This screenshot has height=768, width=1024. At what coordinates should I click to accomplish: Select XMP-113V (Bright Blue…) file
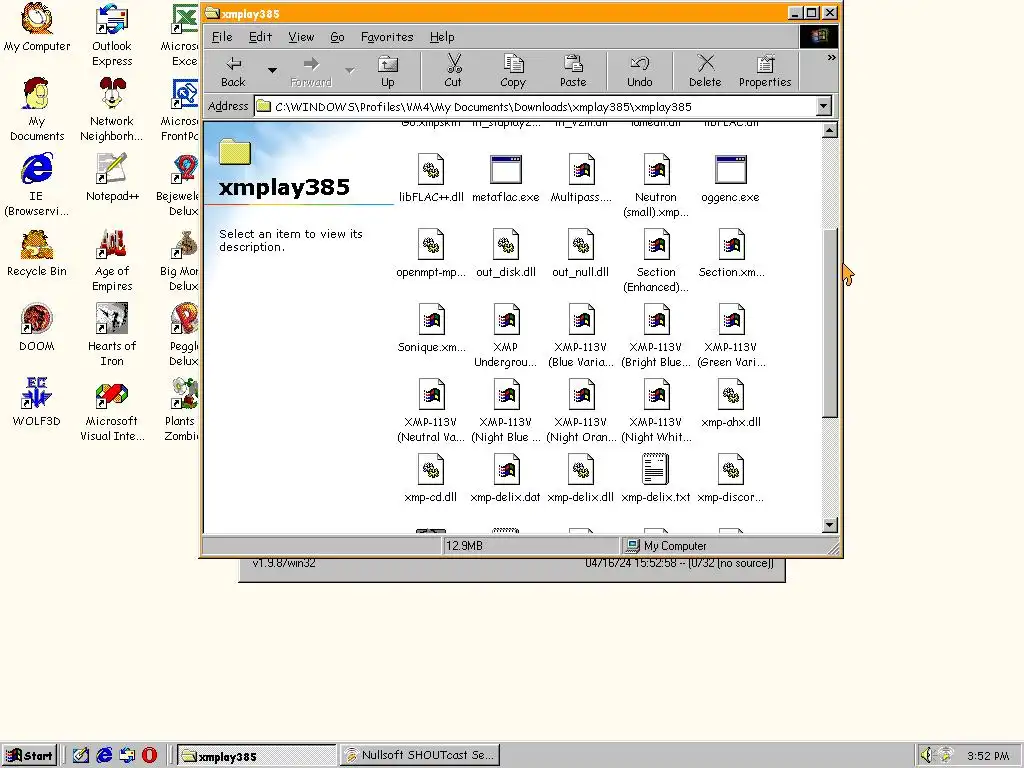(656, 336)
